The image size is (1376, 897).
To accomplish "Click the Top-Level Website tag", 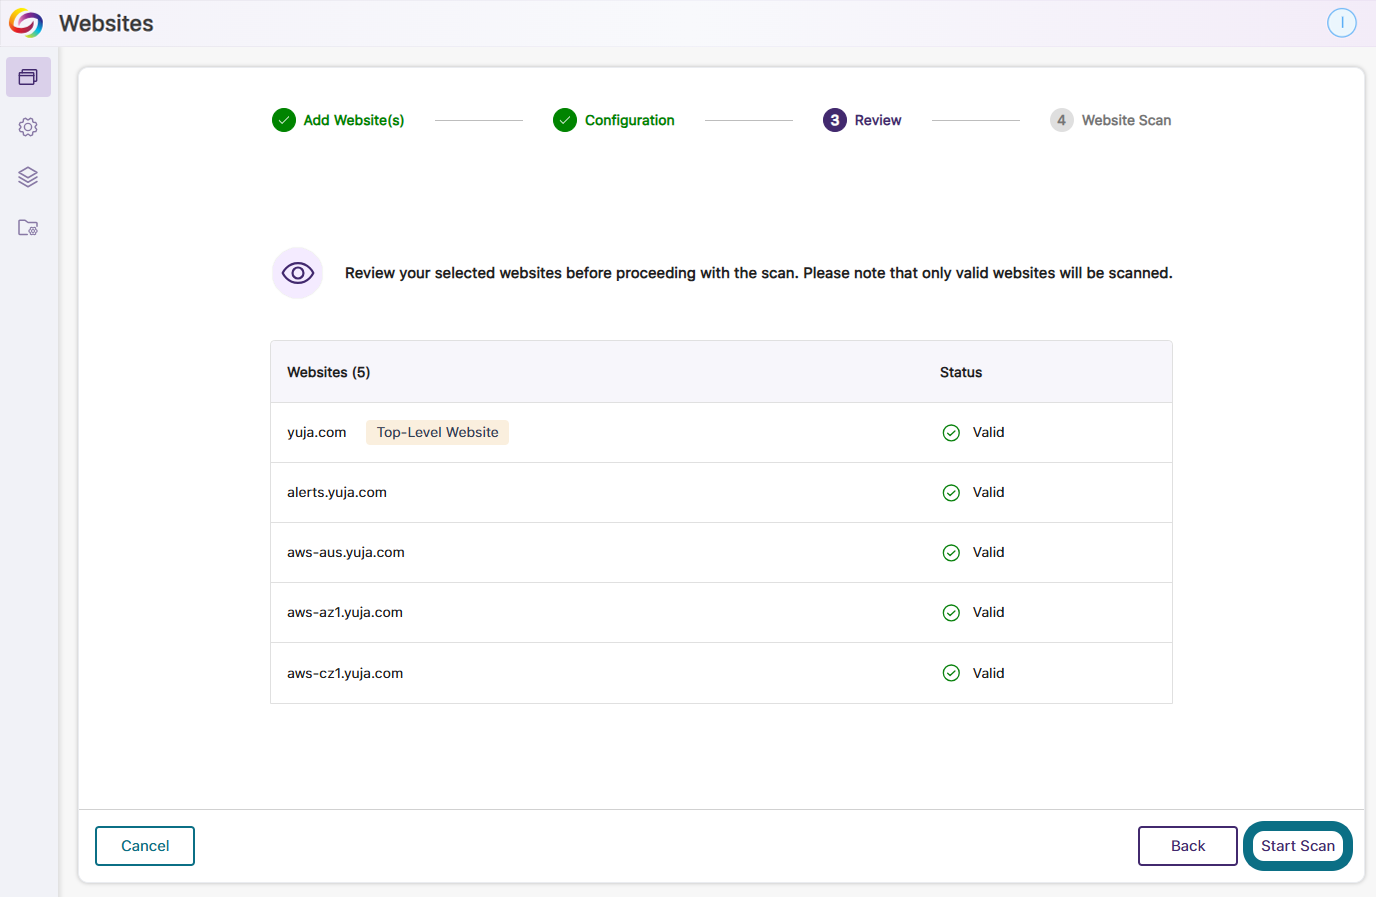I will [438, 432].
